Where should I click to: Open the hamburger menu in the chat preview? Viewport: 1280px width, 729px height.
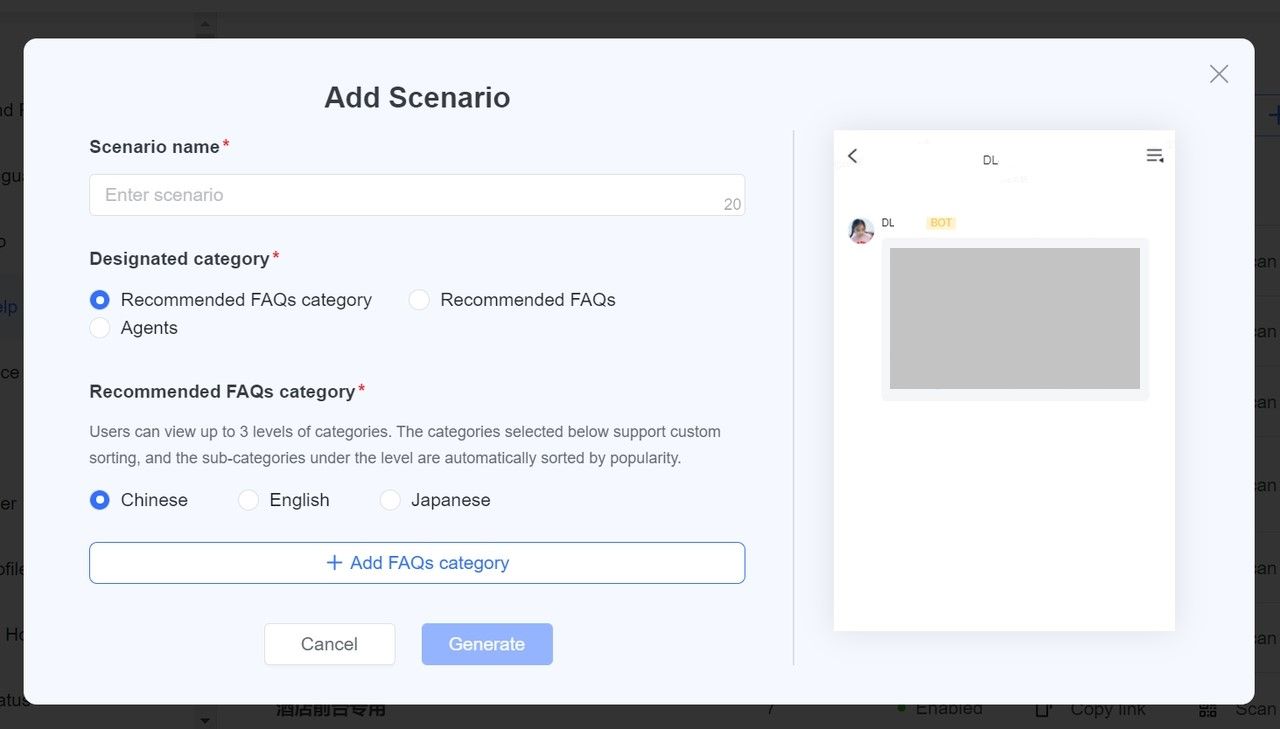[x=1154, y=154]
